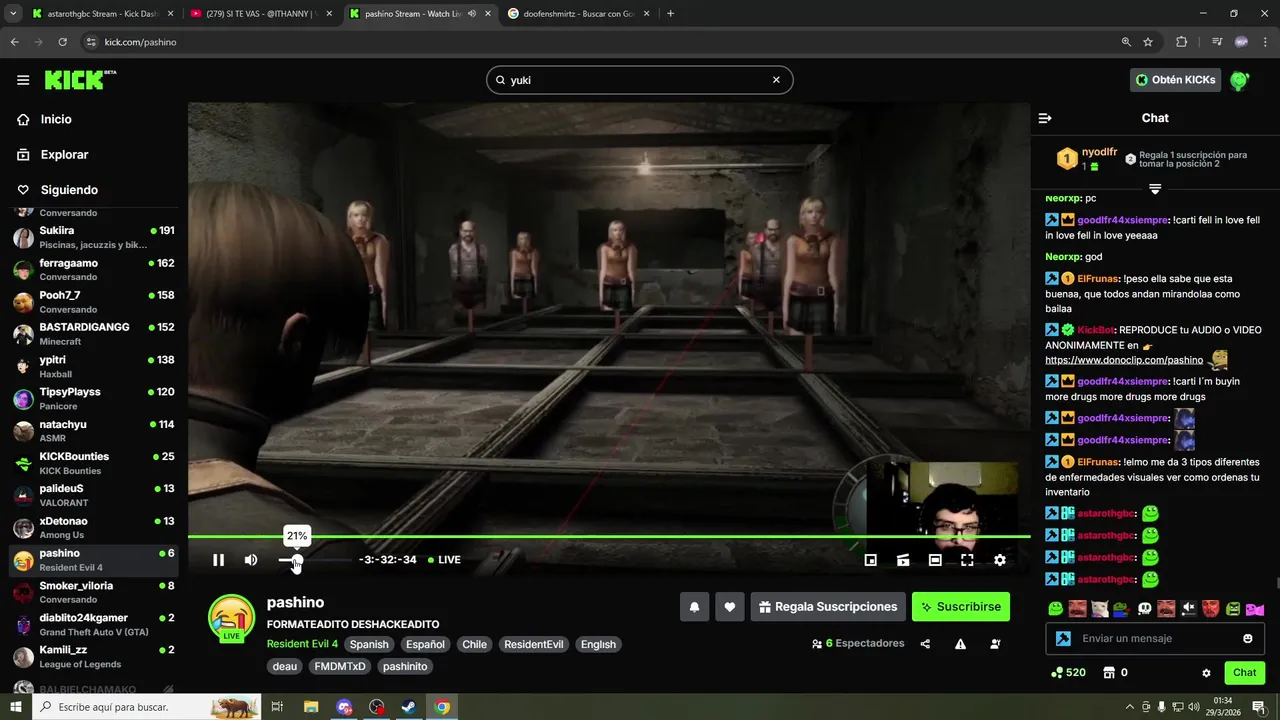This screenshot has width=1280, height=720.
Task: Mute the stream volume icon
Action: pyautogui.click(x=251, y=560)
